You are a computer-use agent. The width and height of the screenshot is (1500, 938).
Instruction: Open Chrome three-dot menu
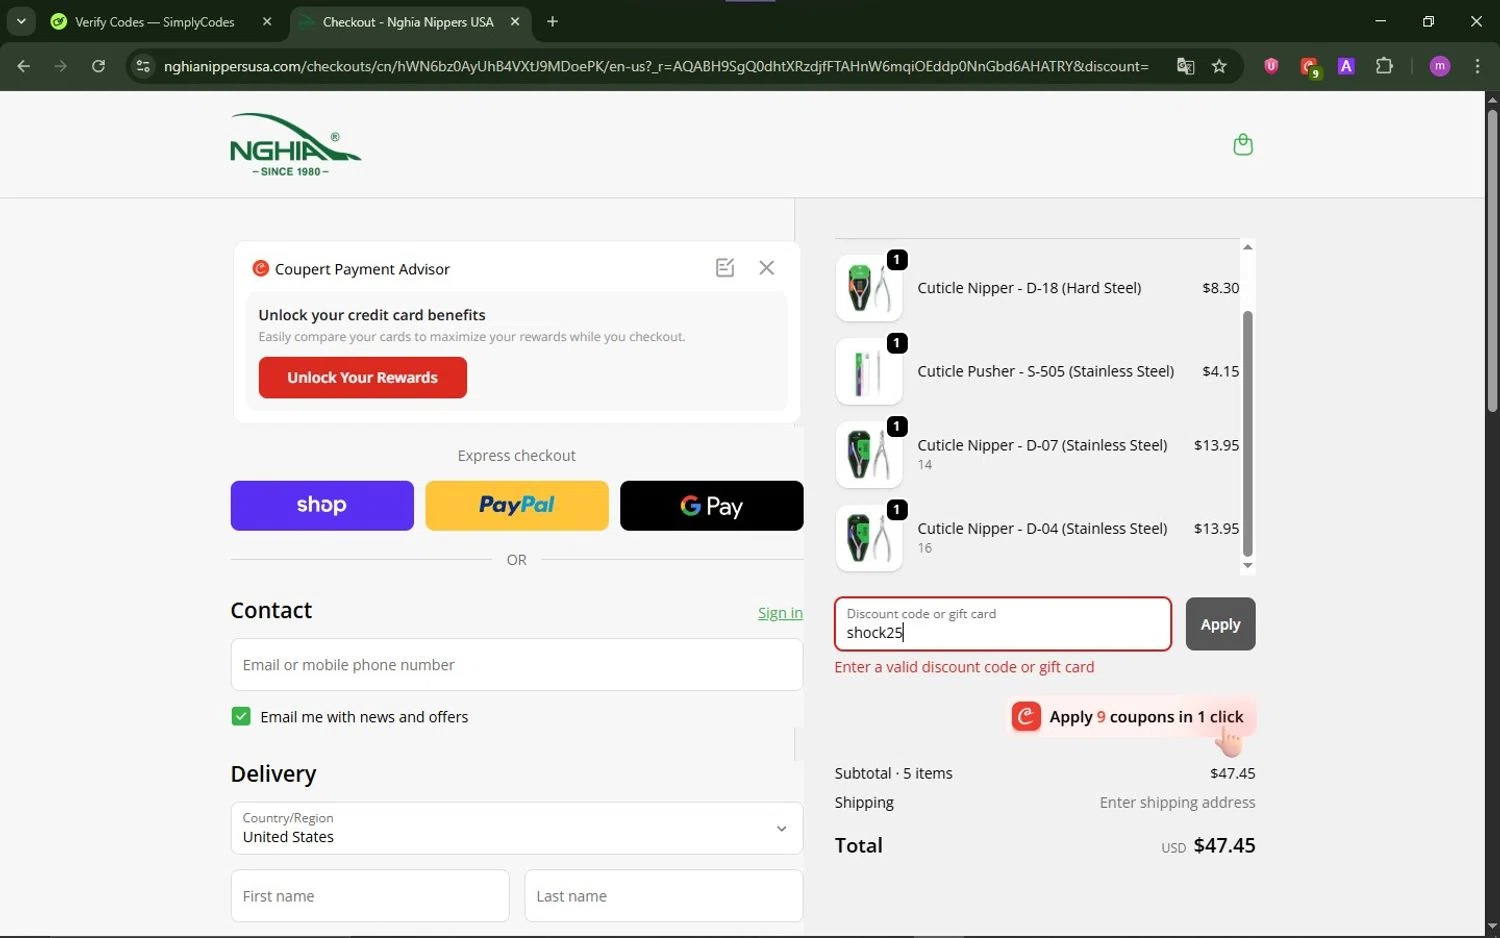pos(1477,66)
